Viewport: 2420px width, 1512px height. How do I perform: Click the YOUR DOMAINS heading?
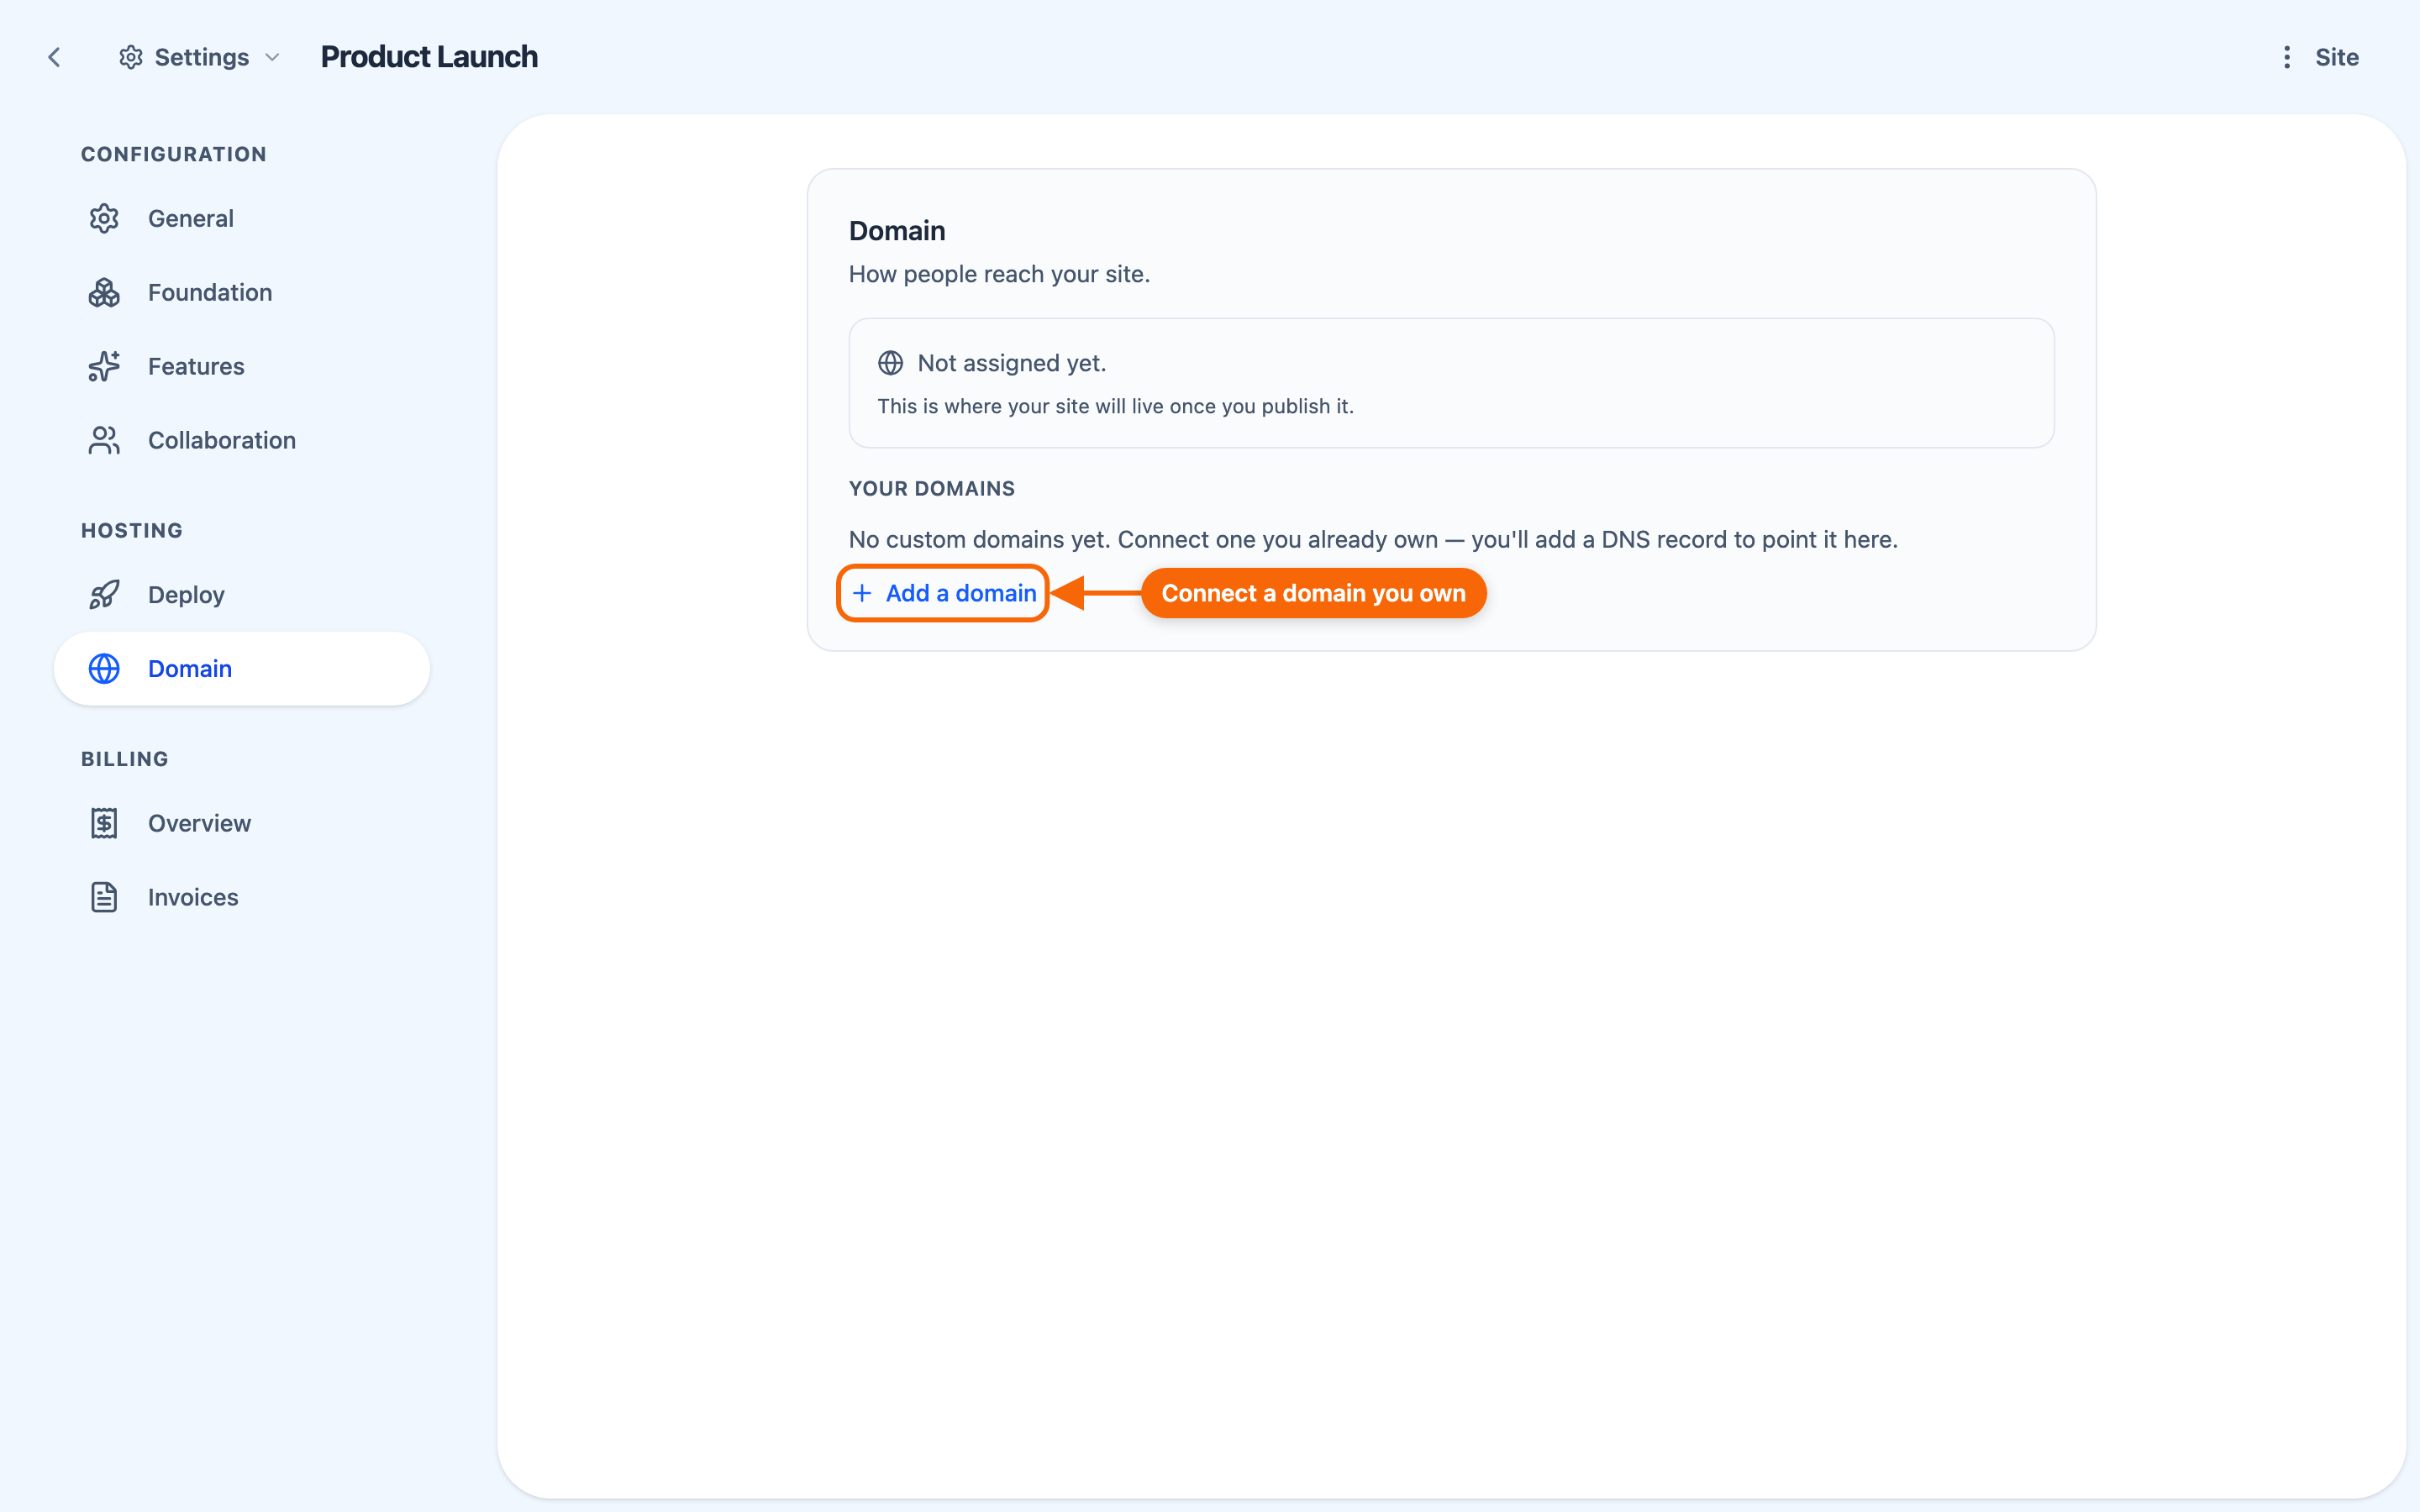[932, 489]
